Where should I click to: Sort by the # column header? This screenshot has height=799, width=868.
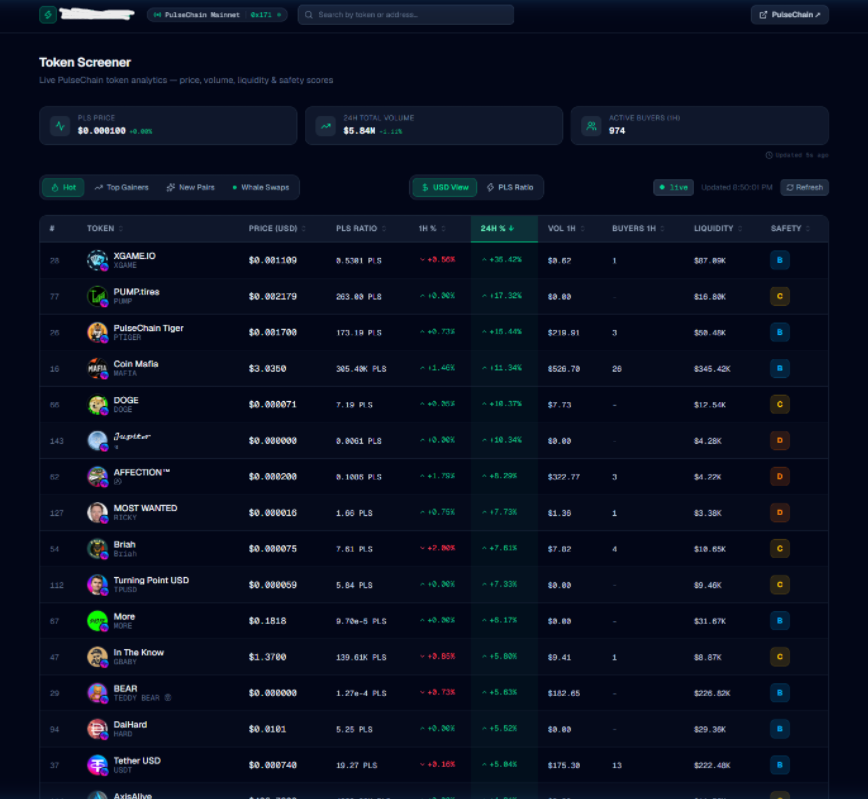pyautogui.click(x=52, y=228)
